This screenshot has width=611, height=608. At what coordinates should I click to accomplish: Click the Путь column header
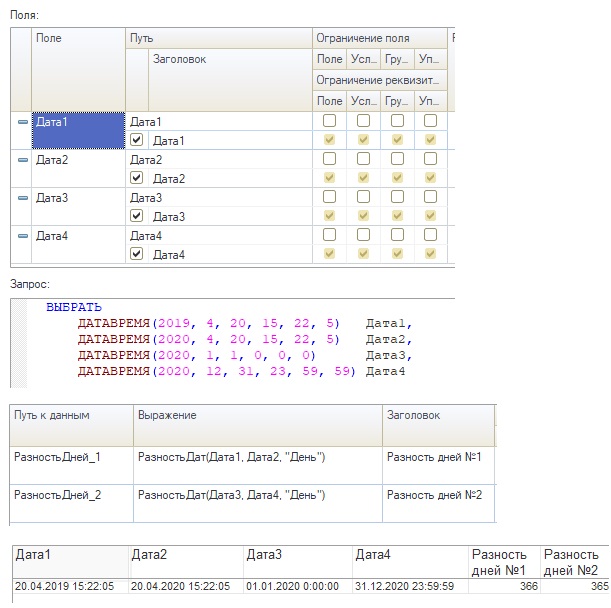[x=219, y=38]
